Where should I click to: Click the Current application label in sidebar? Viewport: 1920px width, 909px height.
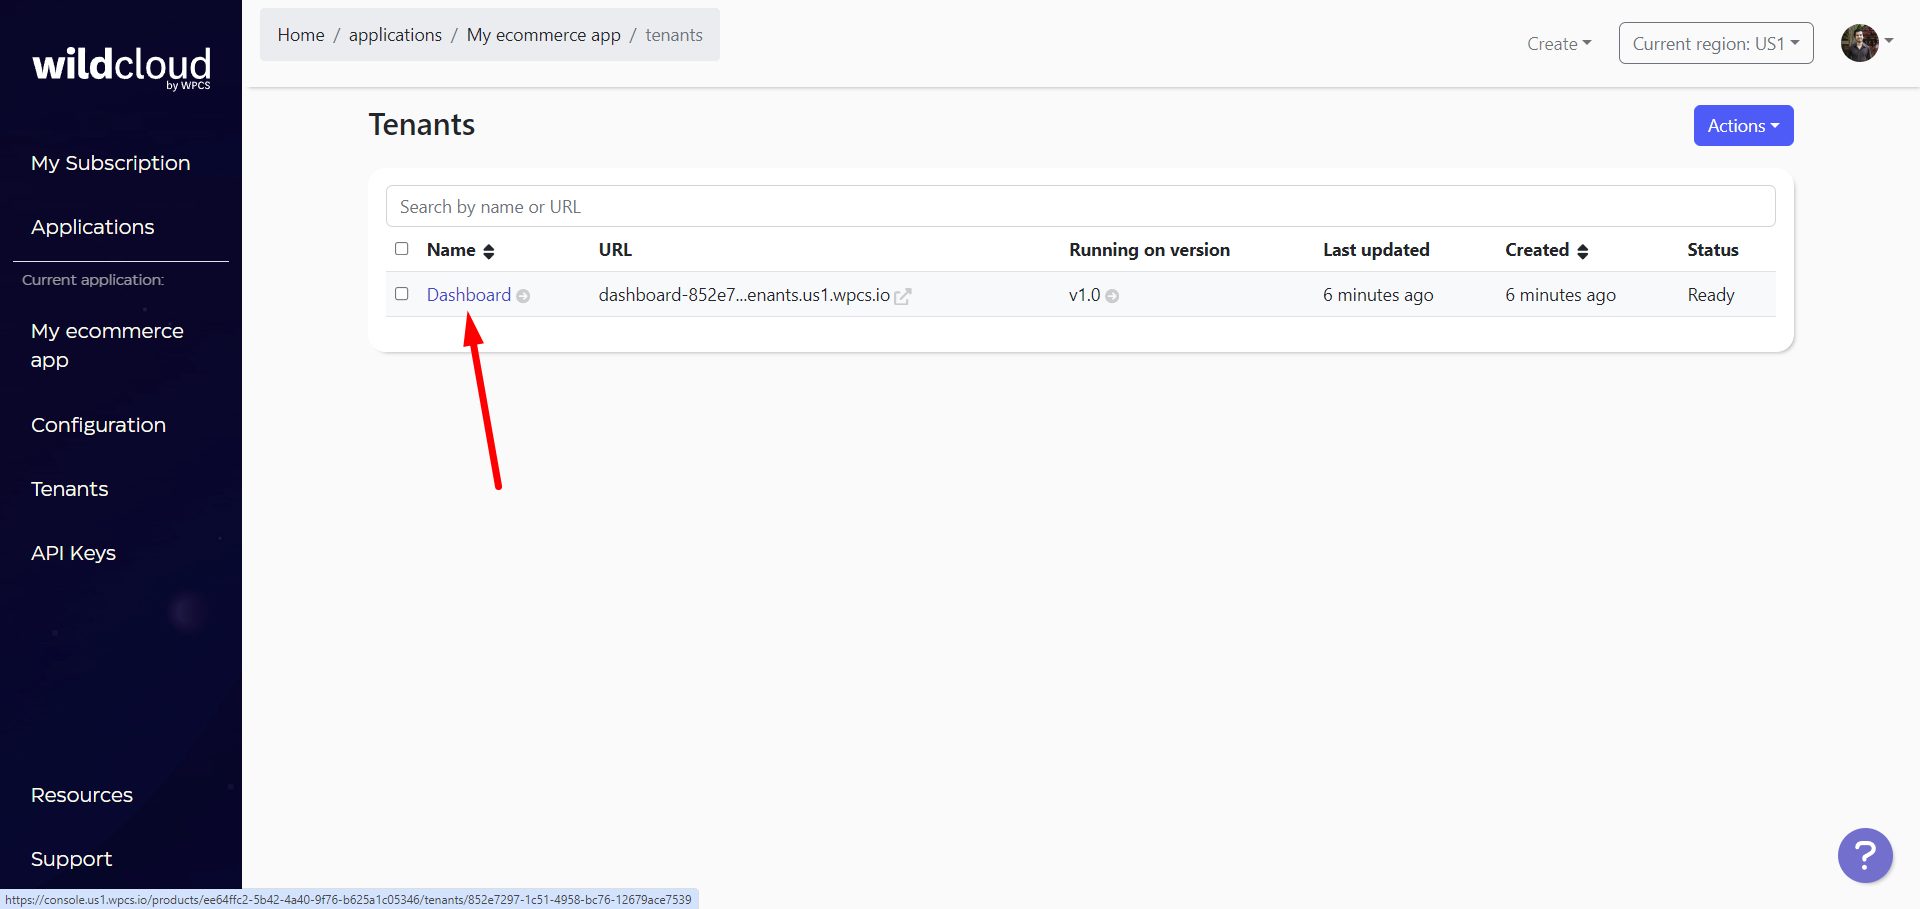point(93,280)
